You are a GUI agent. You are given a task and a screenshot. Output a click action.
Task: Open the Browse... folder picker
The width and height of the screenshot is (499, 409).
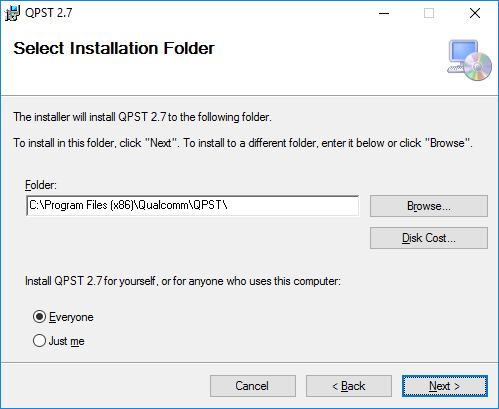(x=429, y=206)
